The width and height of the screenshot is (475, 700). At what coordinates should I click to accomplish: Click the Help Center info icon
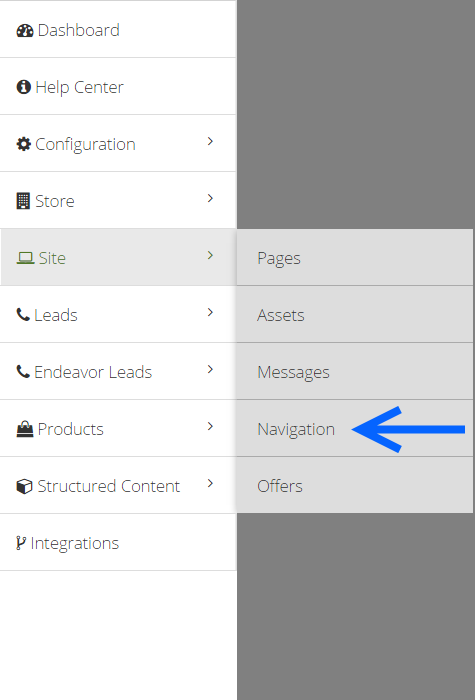pos(23,87)
